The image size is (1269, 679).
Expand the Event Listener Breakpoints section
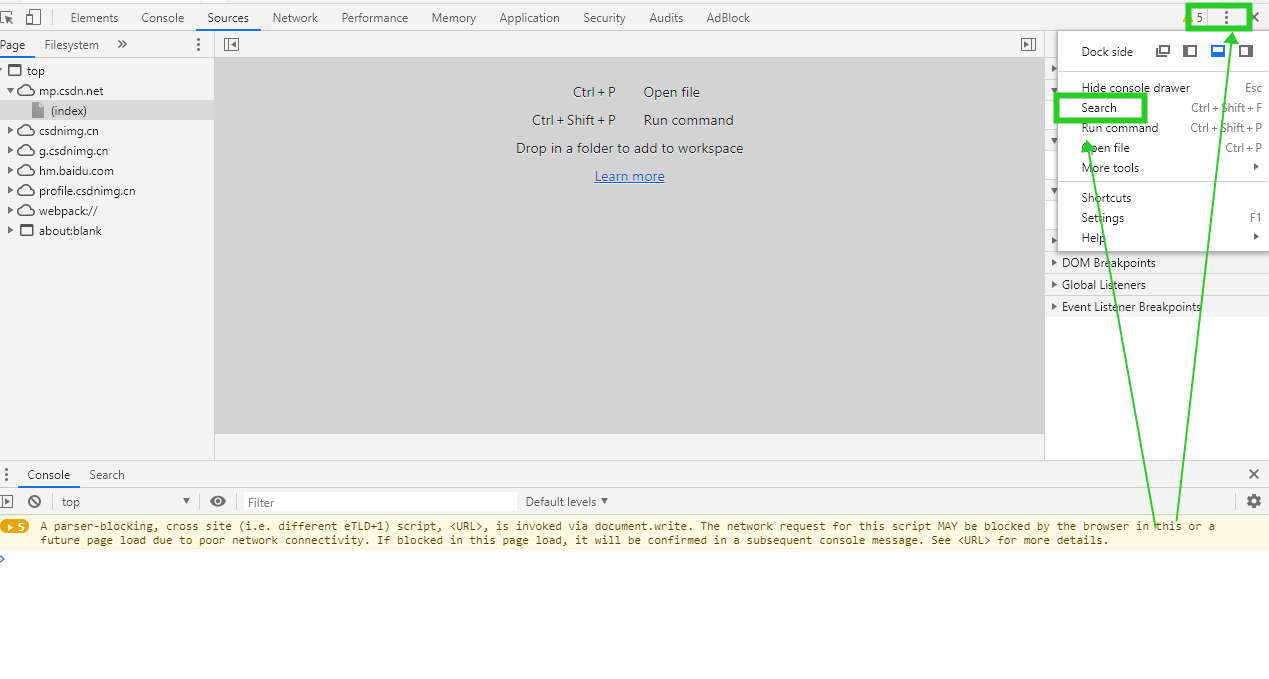1157,307
